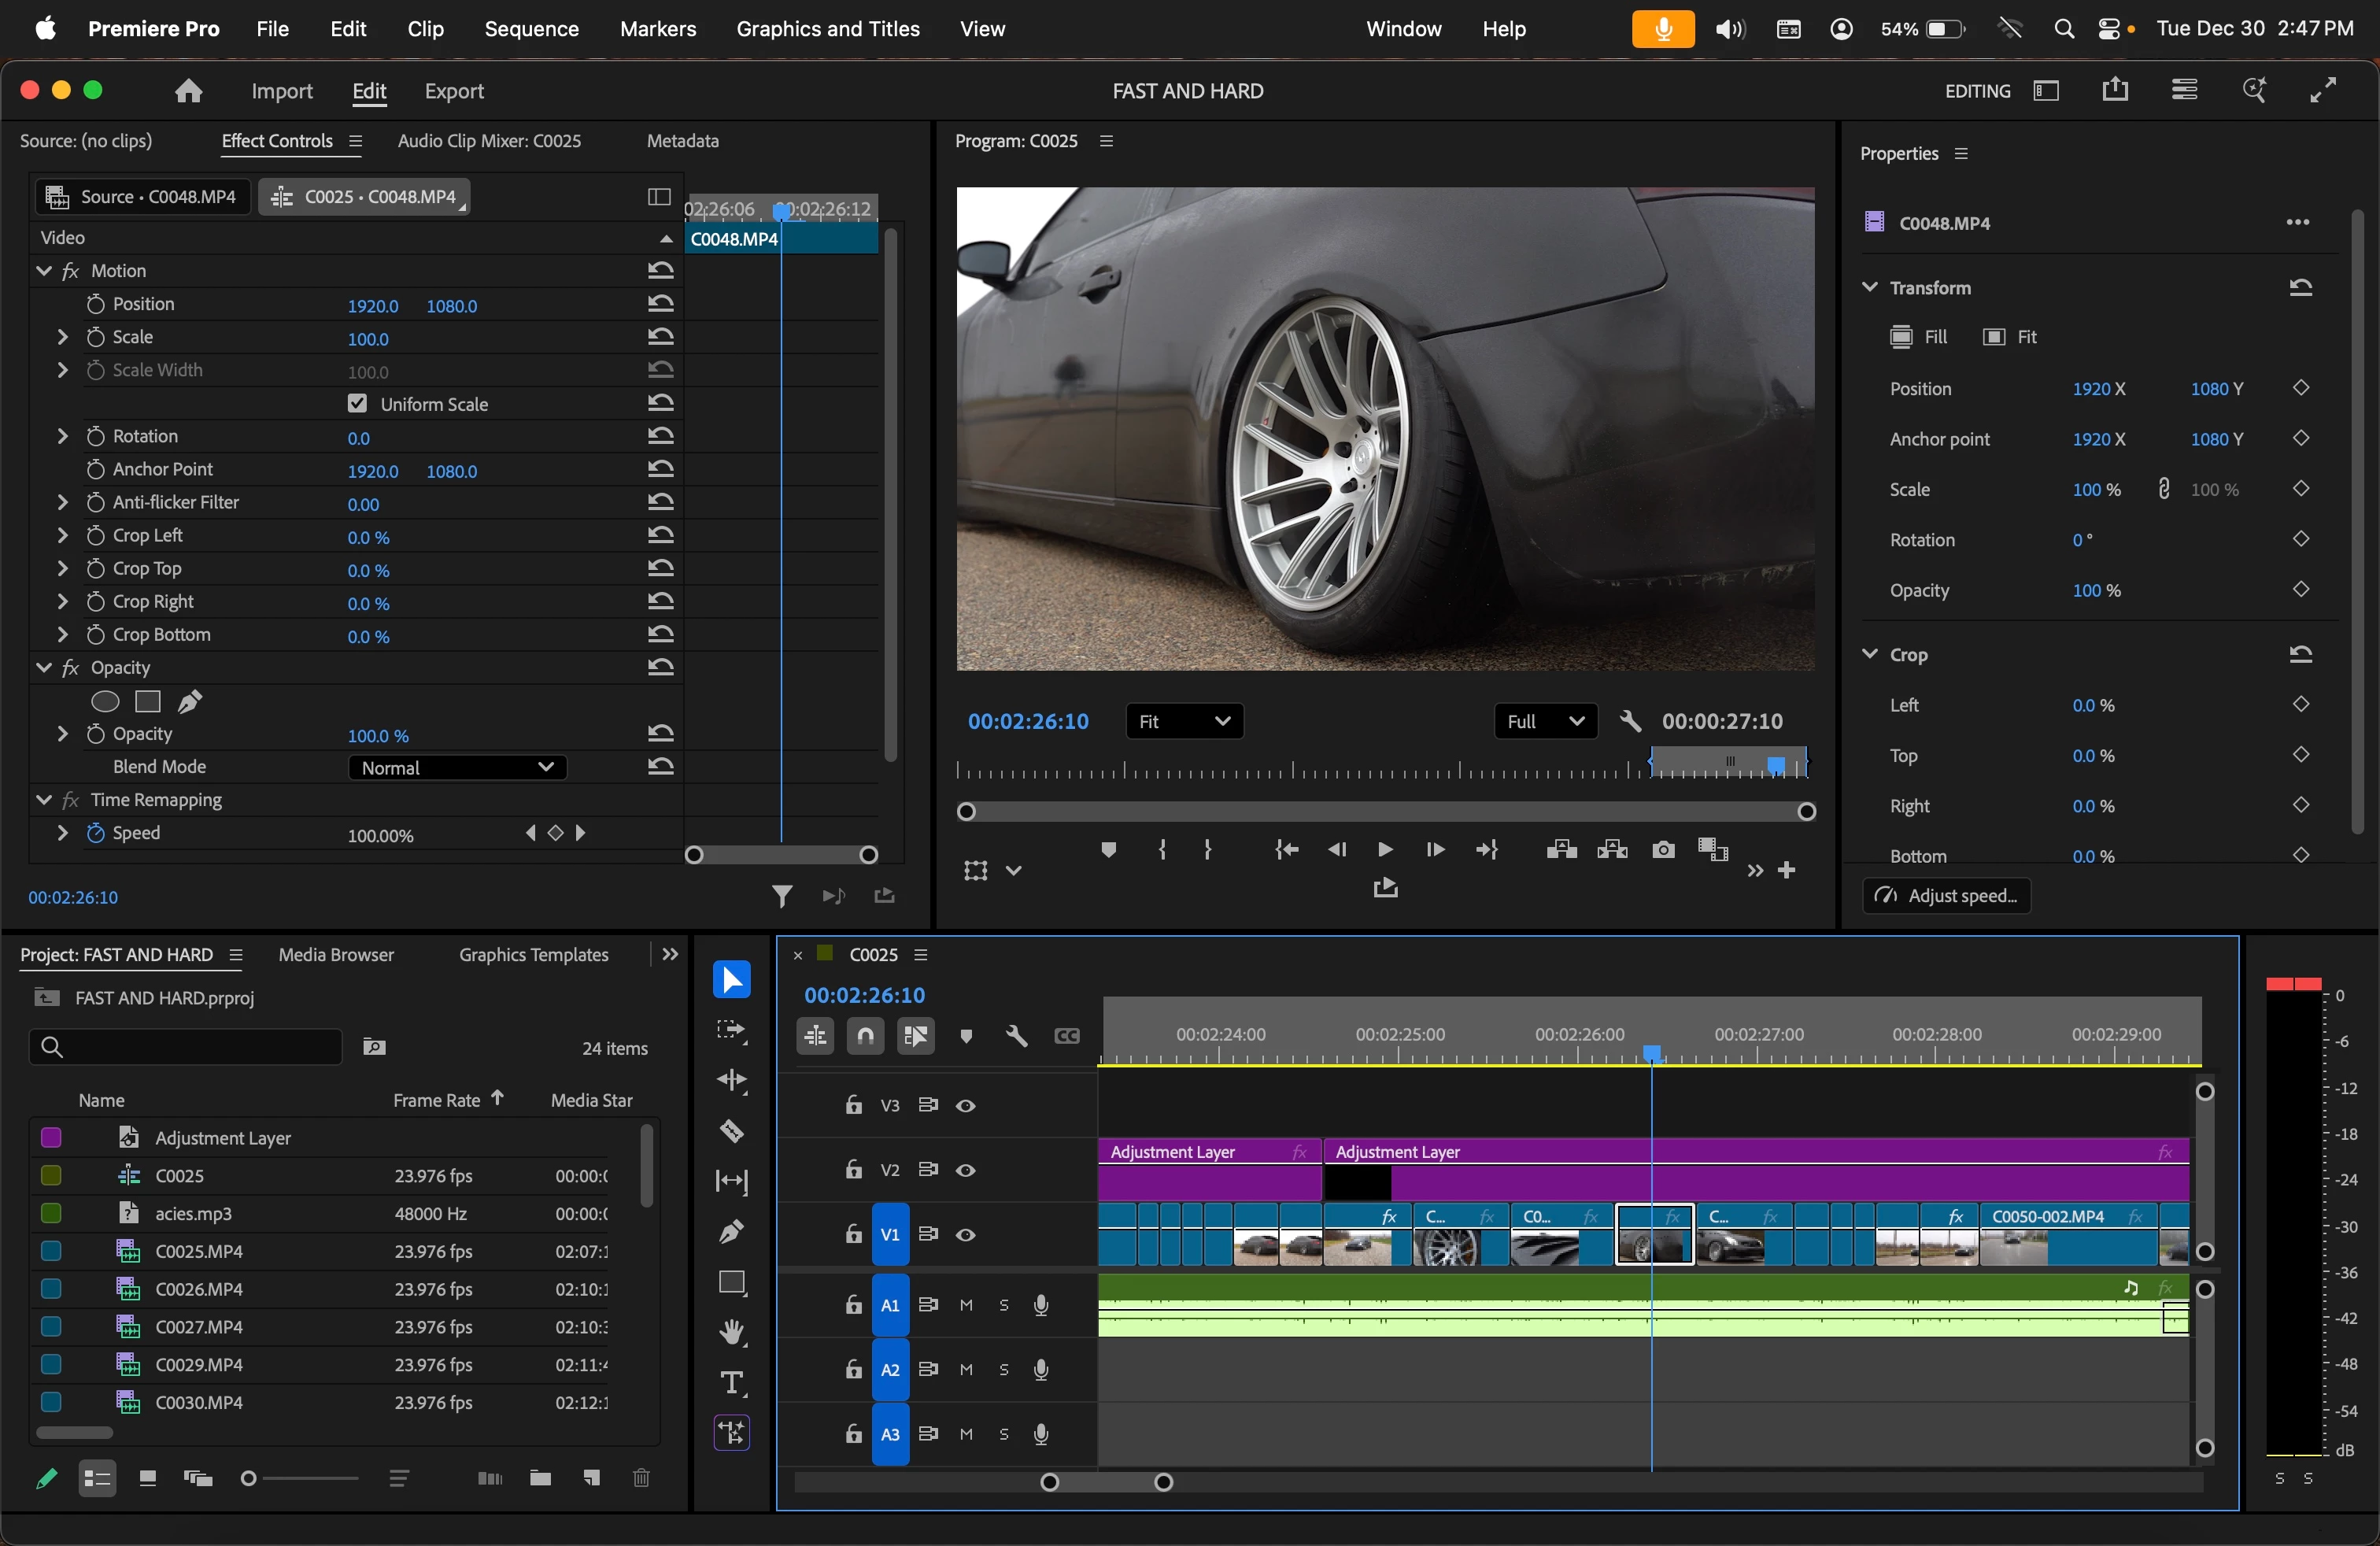Select the Type tool
Screen dimensions: 2380x1546
(x=732, y=1383)
